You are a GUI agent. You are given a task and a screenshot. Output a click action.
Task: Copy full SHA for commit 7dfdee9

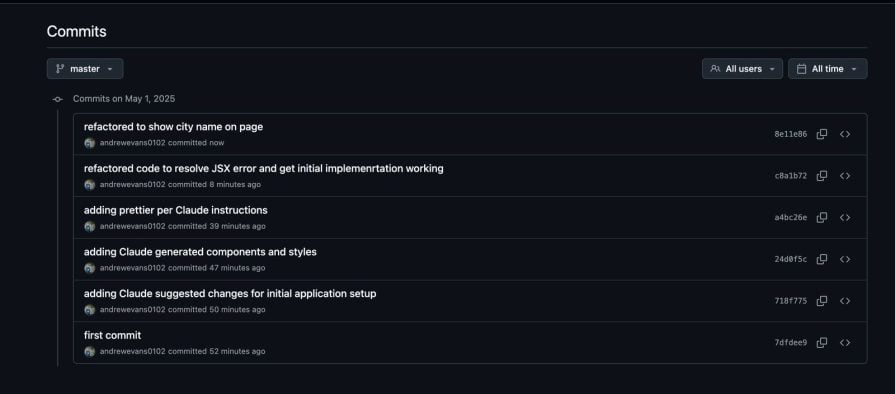[x=822, y=343]
